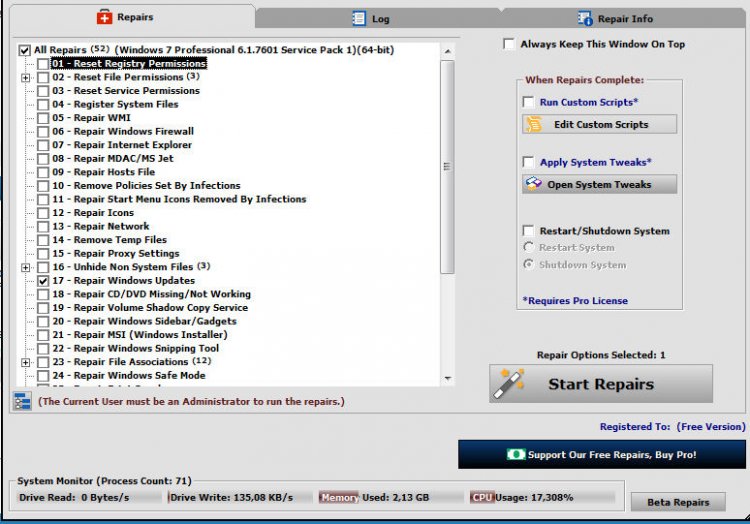Select 22 - Repair Windows Snipping Tool
This screenshot has height=524, width=750.
point(136,349)
